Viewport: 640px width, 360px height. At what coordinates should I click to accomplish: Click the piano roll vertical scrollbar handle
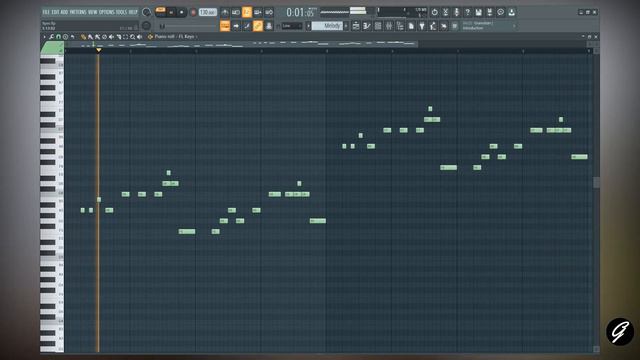click(596, 182)
